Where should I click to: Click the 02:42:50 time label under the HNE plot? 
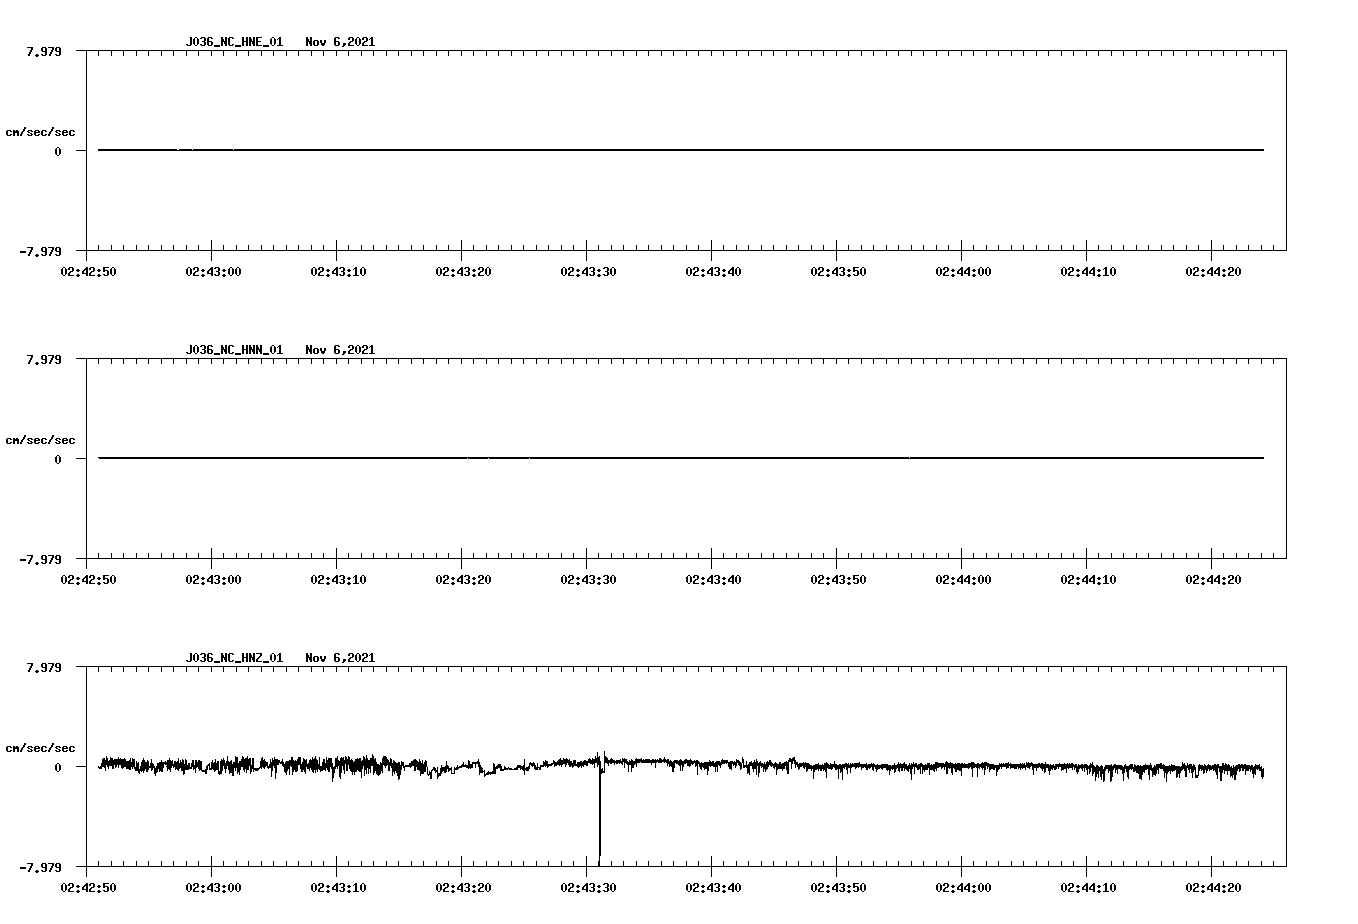87,271
